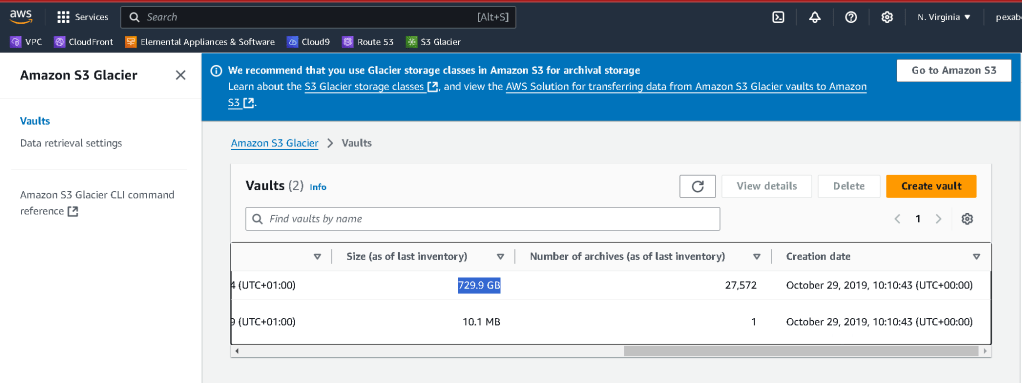
Task: Click the scrollbar left arrow
Action: point(237,351)
